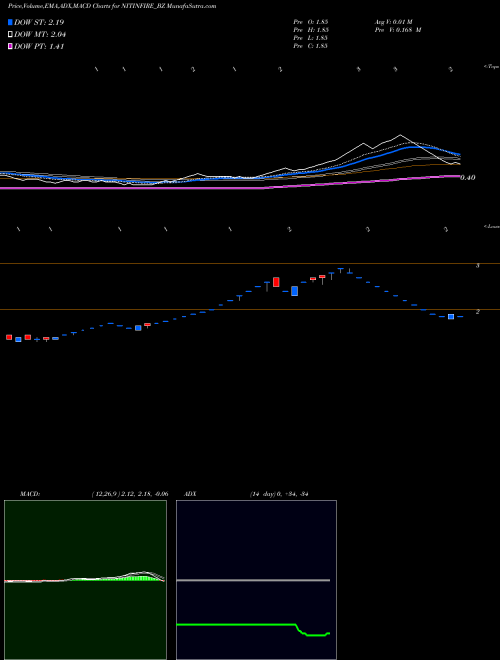Select the 'DOW MT: 2.04' legend text
The image size is (500, 660).
(x=40, y=35)
